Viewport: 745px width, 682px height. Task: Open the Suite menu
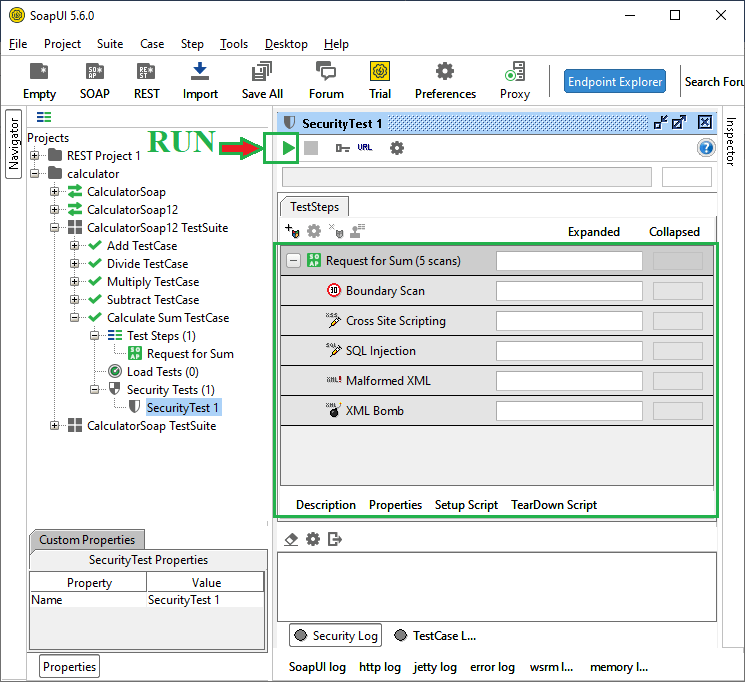110,44
